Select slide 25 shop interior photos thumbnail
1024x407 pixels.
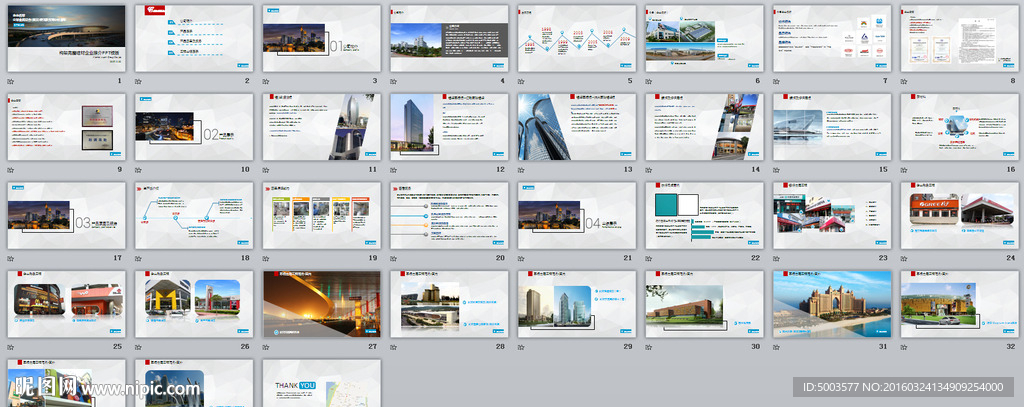point(67,304)
